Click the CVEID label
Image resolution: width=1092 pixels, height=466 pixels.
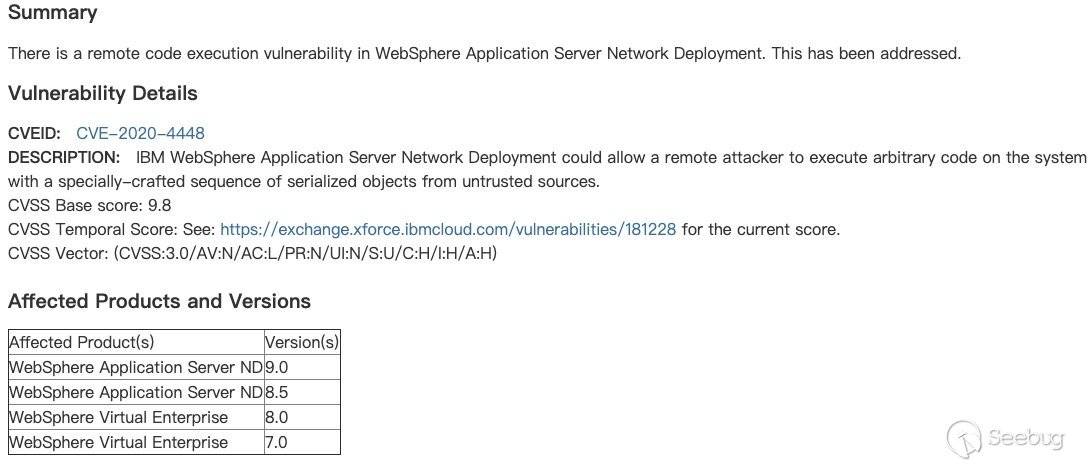click(34, 133)
